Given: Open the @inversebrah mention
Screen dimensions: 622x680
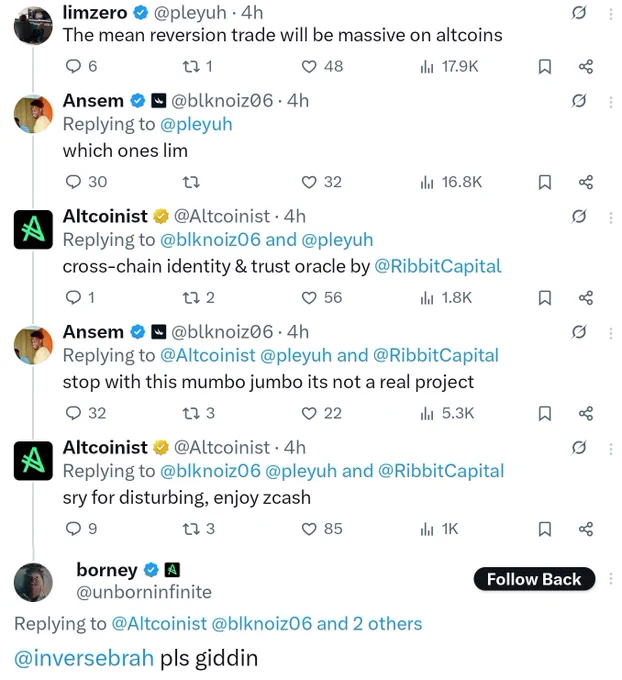Looking at the screenshot, I should [x=84, y=658].
